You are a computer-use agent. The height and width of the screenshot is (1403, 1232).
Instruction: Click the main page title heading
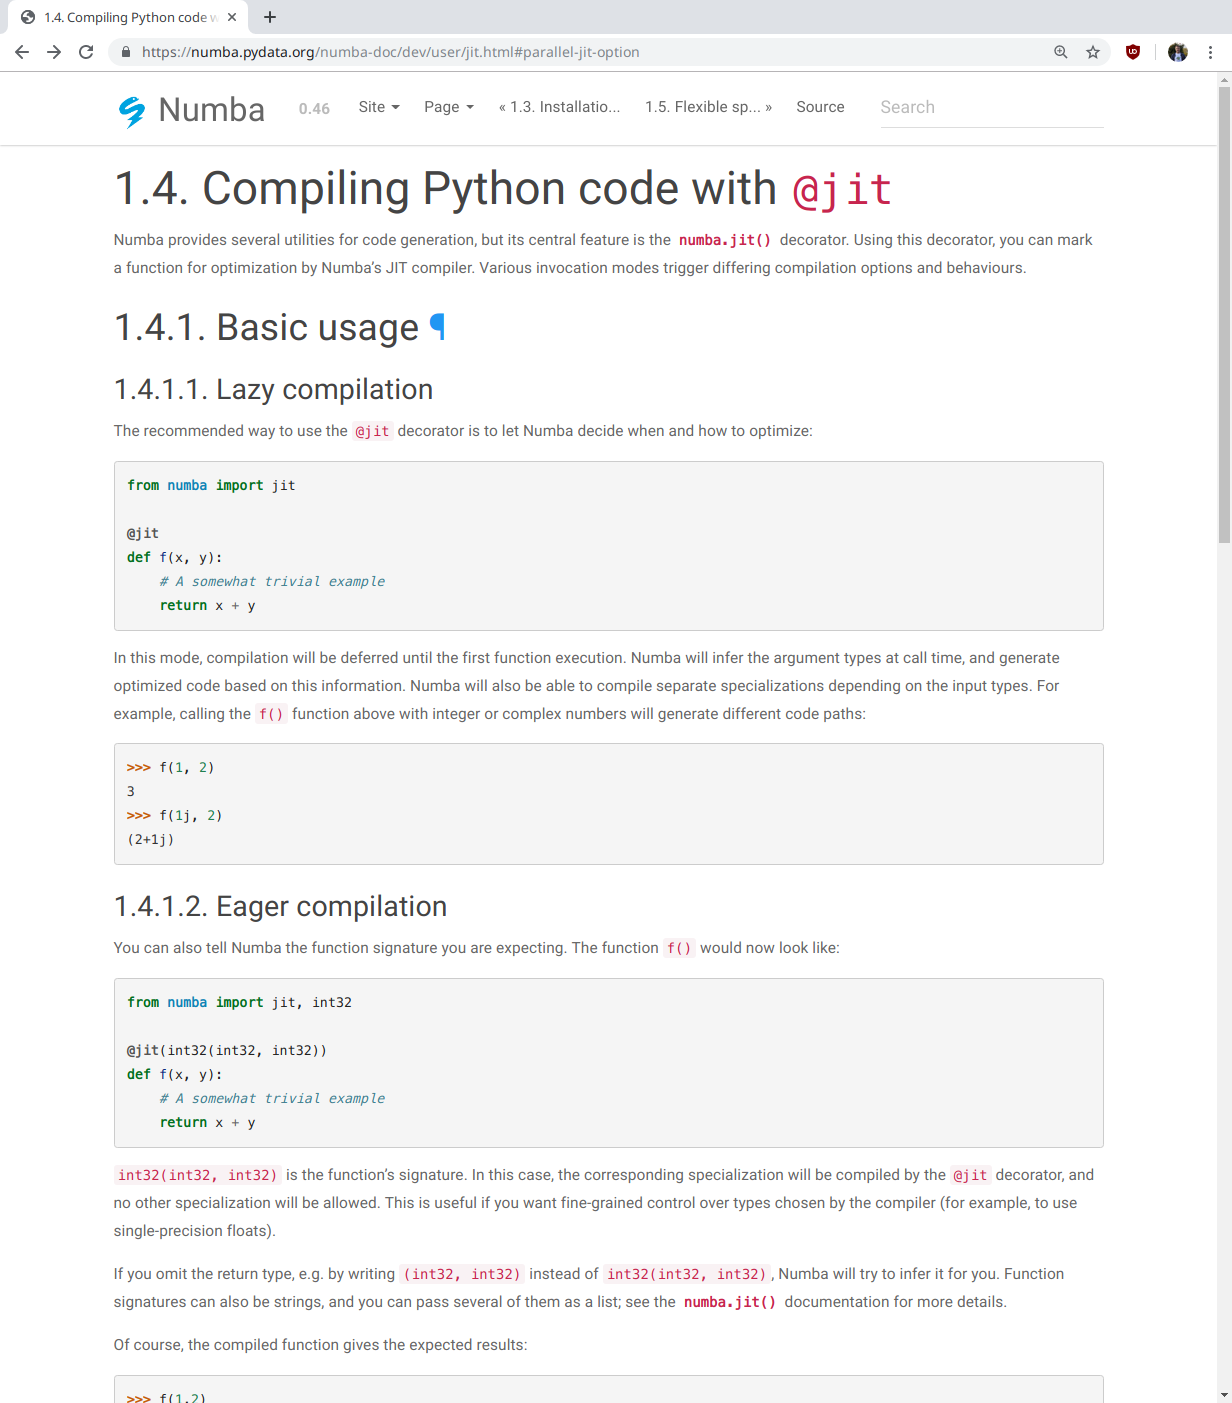click(503, 189)
